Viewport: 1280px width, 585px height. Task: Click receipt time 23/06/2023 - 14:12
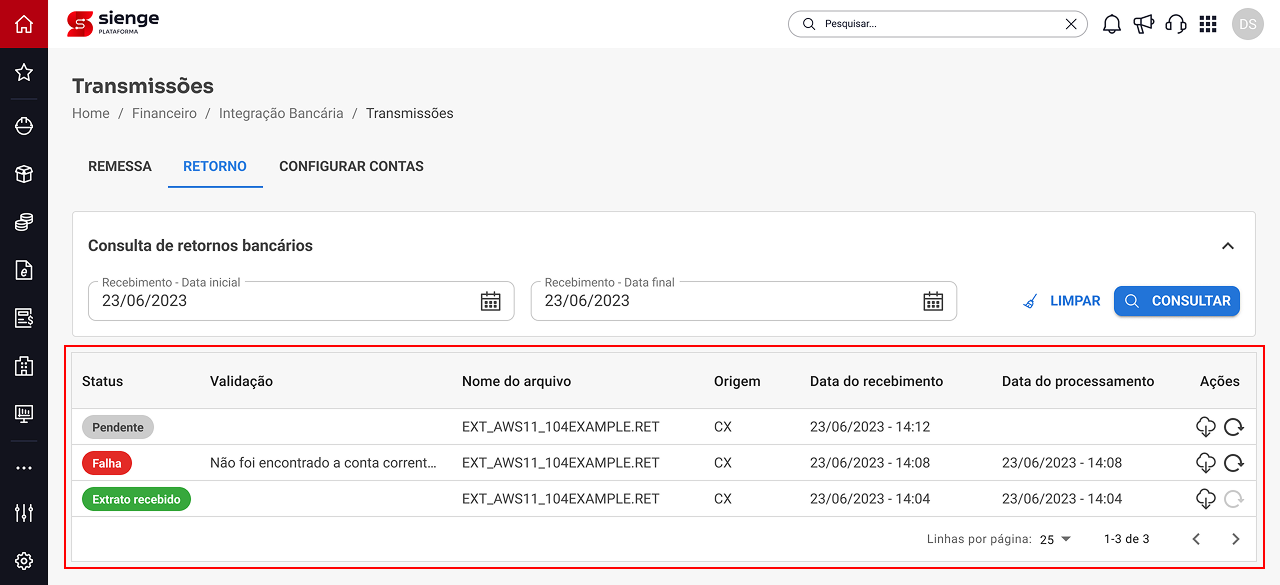[870, 427]
